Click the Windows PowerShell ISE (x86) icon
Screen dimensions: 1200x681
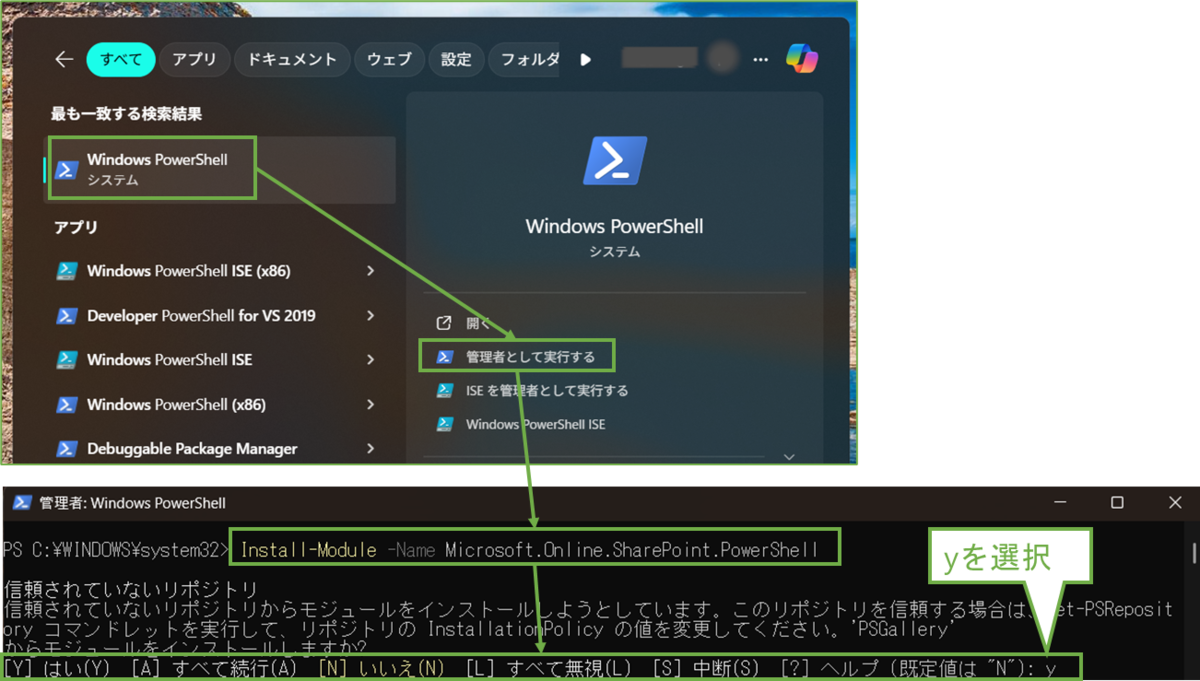click(x=67, y=271)
